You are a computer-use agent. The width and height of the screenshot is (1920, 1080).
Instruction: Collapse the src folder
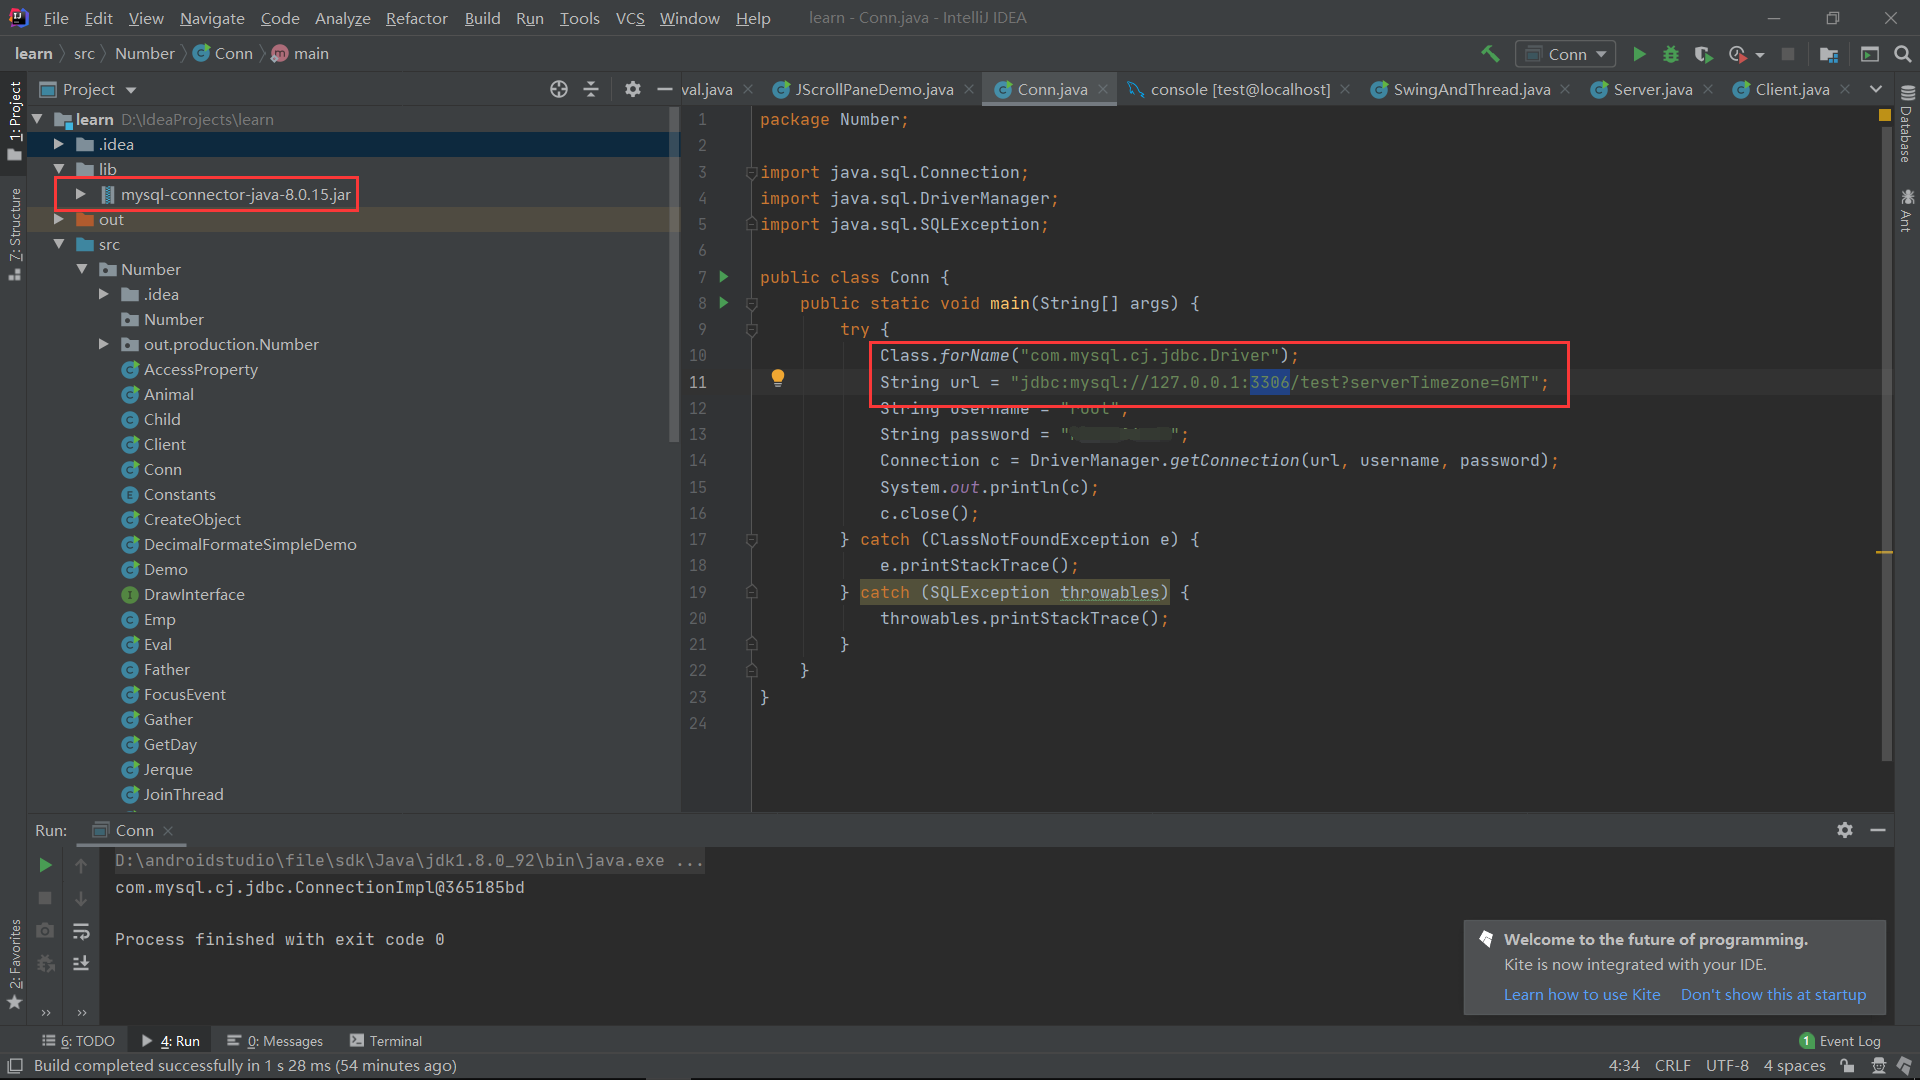coord(59,244)
